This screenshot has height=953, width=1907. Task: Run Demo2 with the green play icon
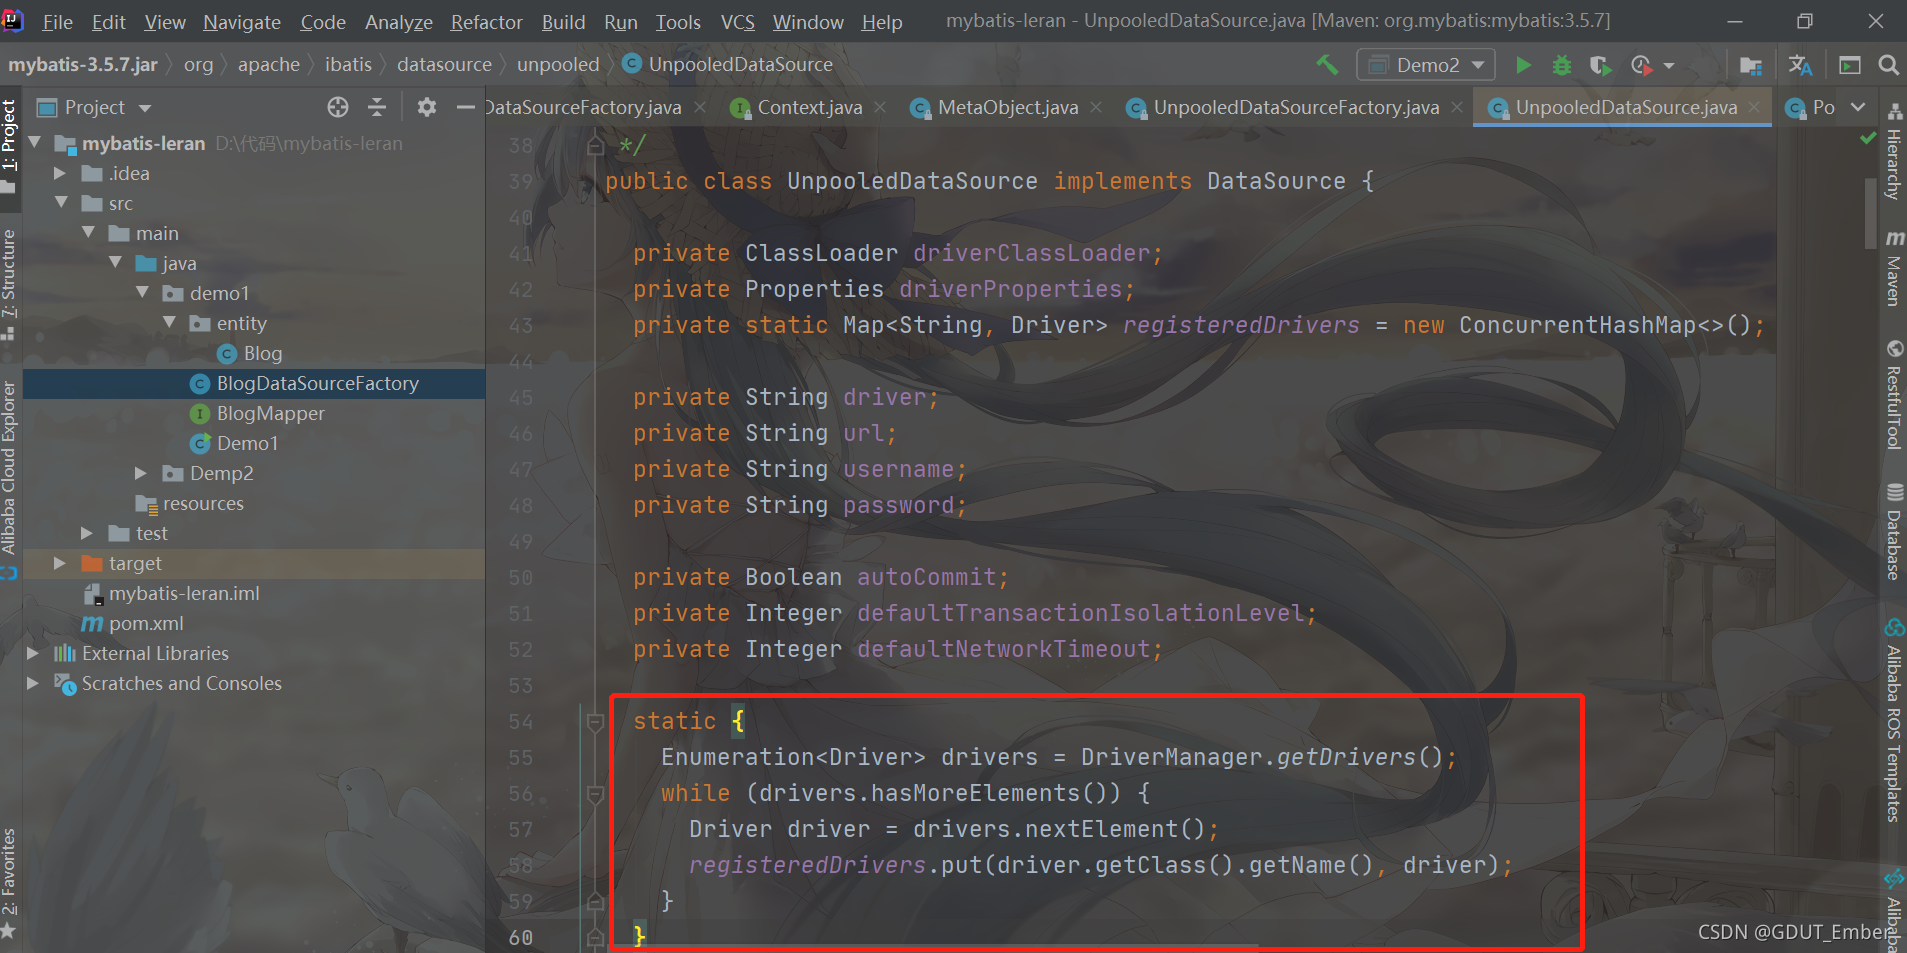point(1523,65)
